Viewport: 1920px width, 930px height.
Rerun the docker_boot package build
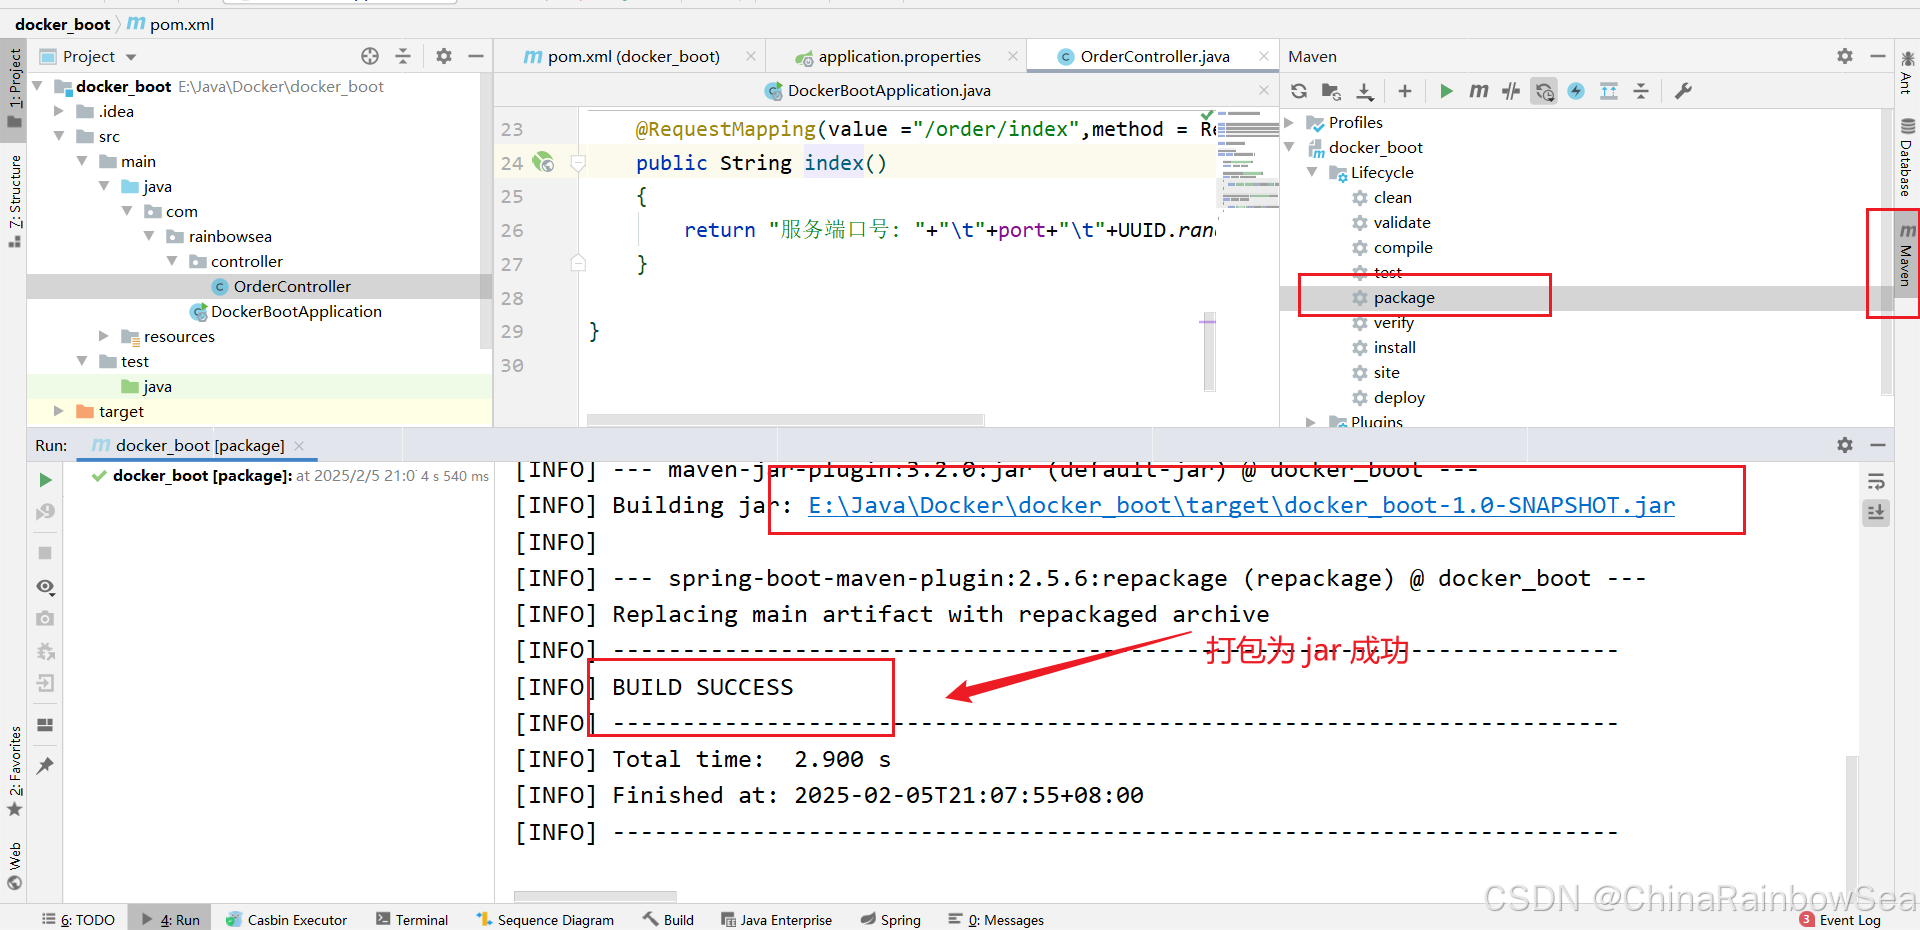click(x=45, y=480)
